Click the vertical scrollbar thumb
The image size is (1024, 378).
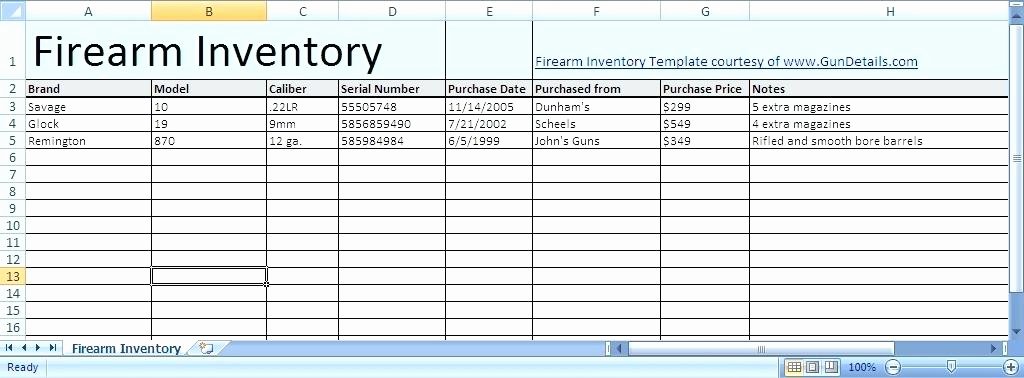coord(1017,159)
